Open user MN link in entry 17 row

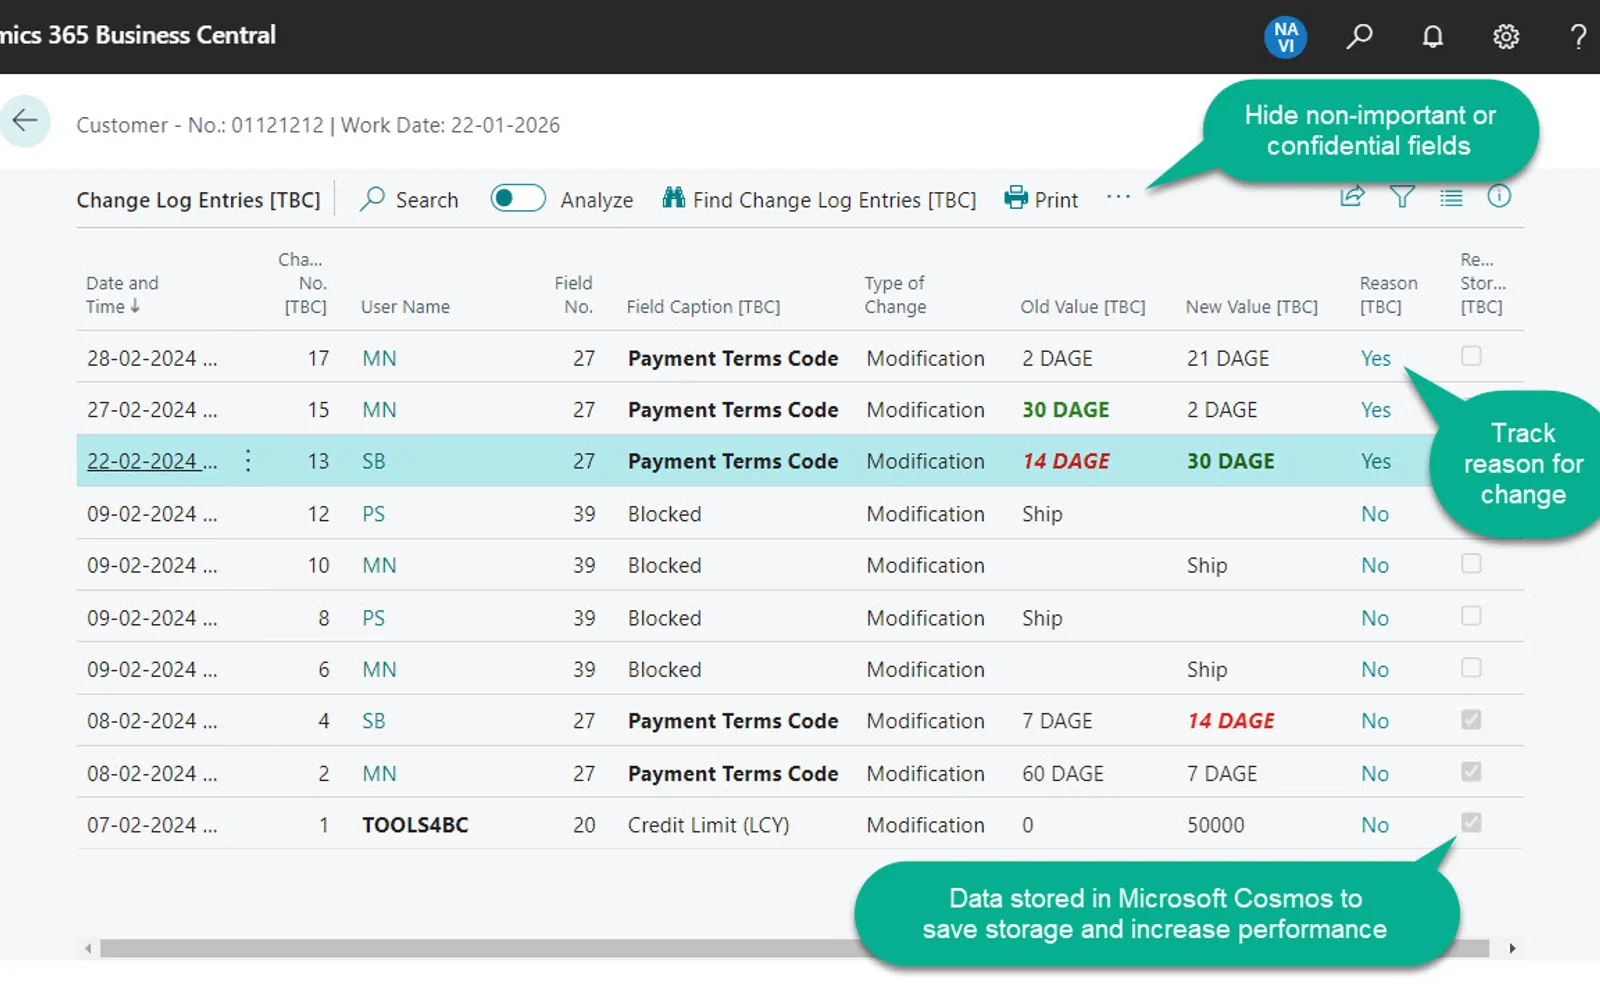[379, 358]
